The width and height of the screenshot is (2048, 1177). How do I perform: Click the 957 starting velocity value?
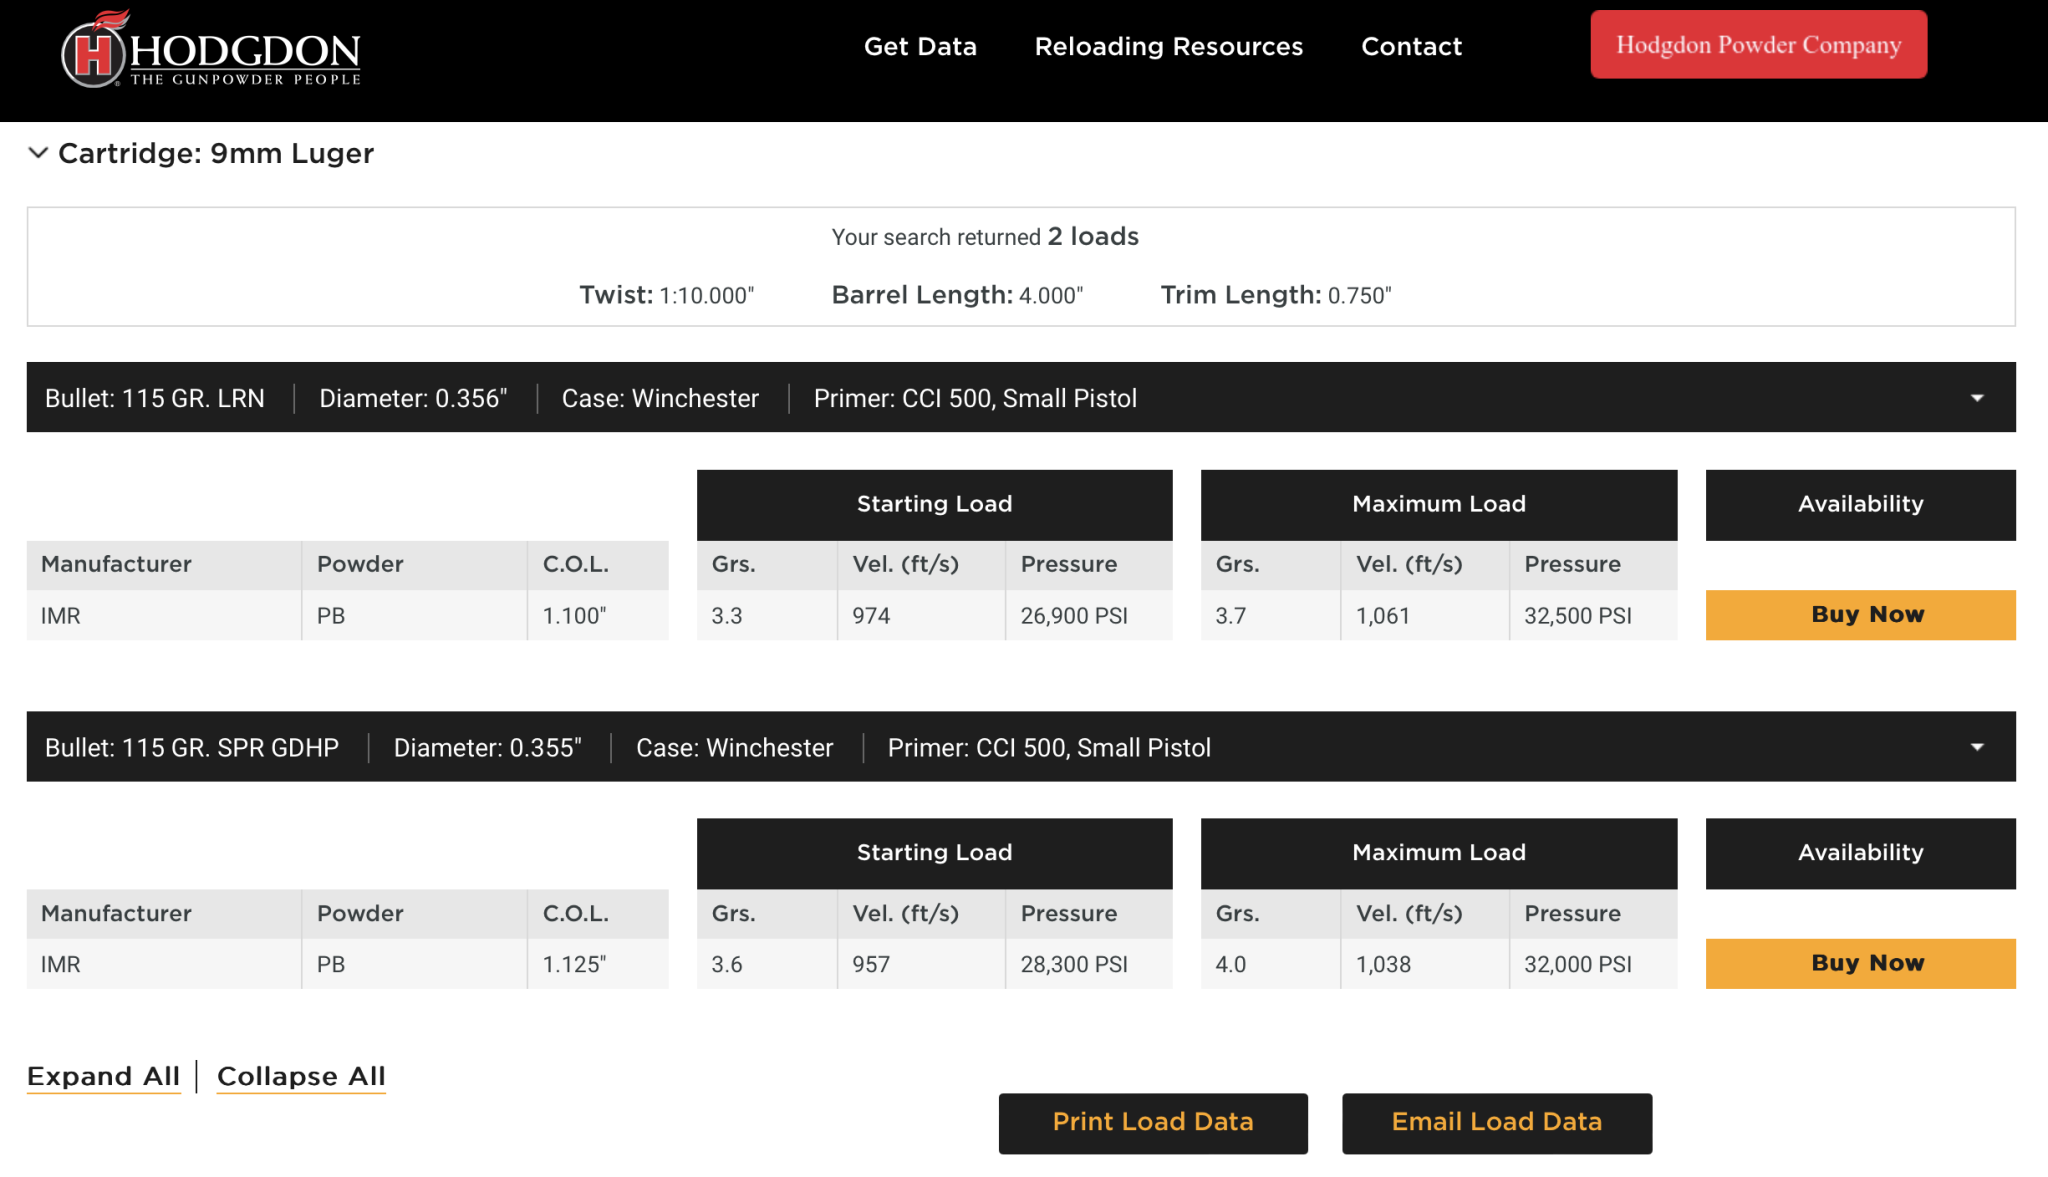(x=871, y=964)
